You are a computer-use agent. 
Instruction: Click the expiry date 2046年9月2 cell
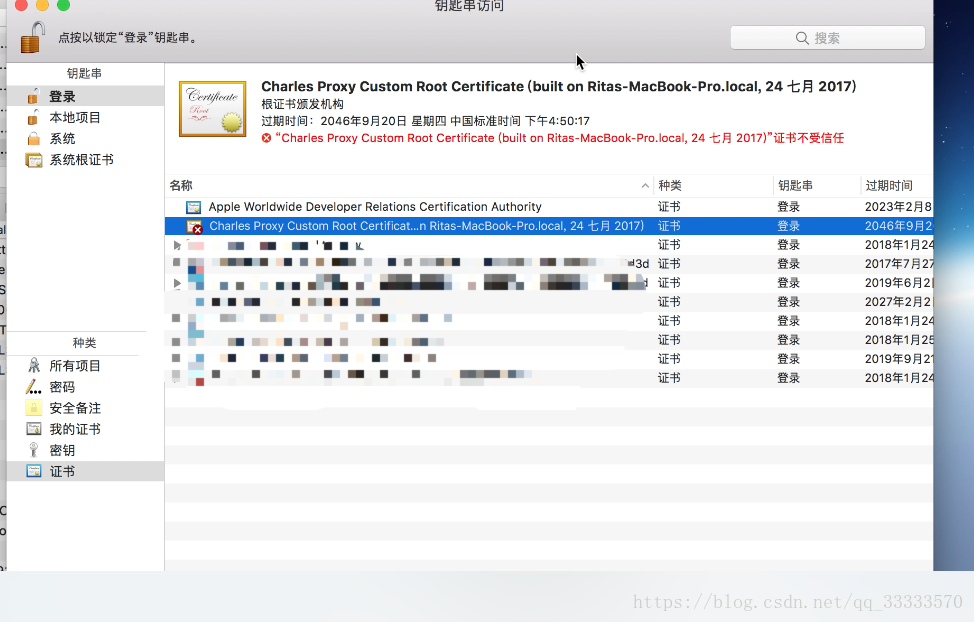point(898,226)
